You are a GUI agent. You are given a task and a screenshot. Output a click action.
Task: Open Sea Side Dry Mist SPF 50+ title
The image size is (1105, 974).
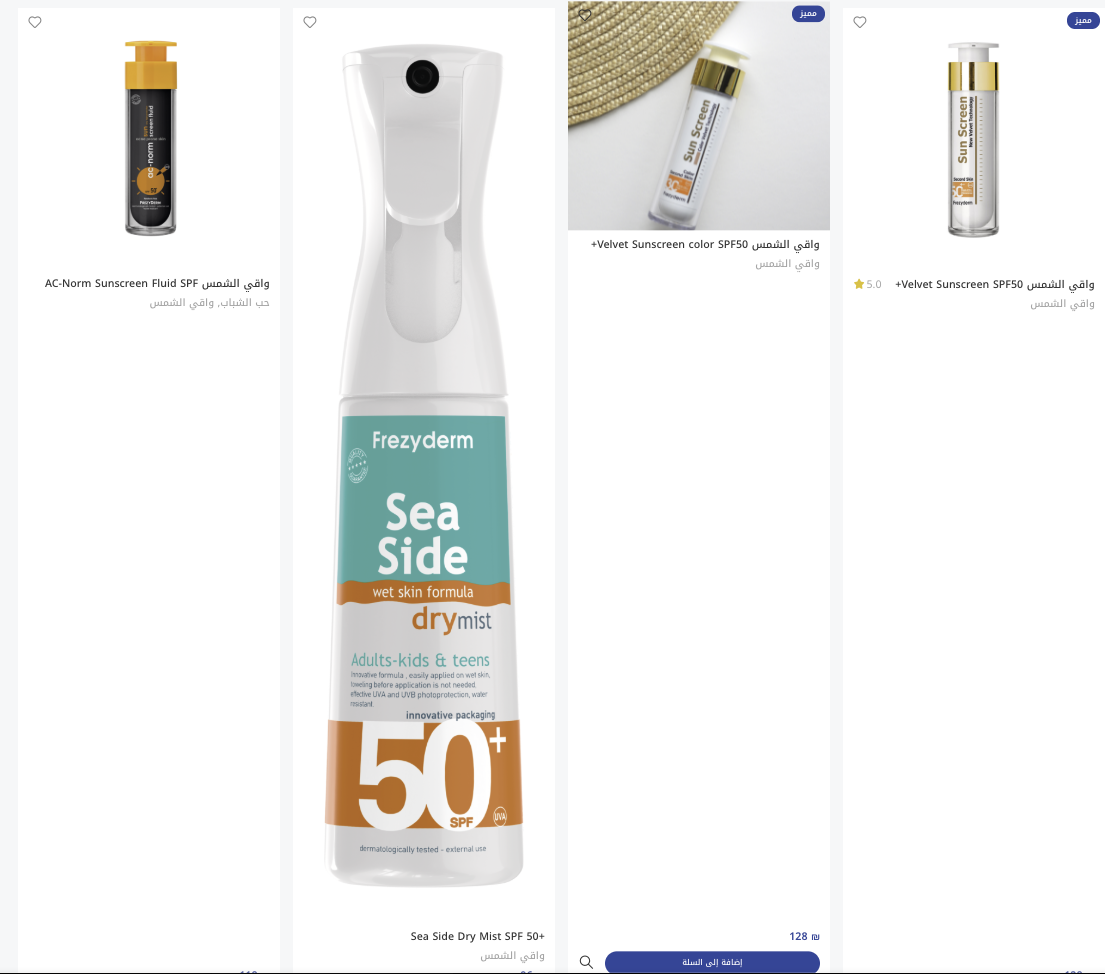pos(477,936)
